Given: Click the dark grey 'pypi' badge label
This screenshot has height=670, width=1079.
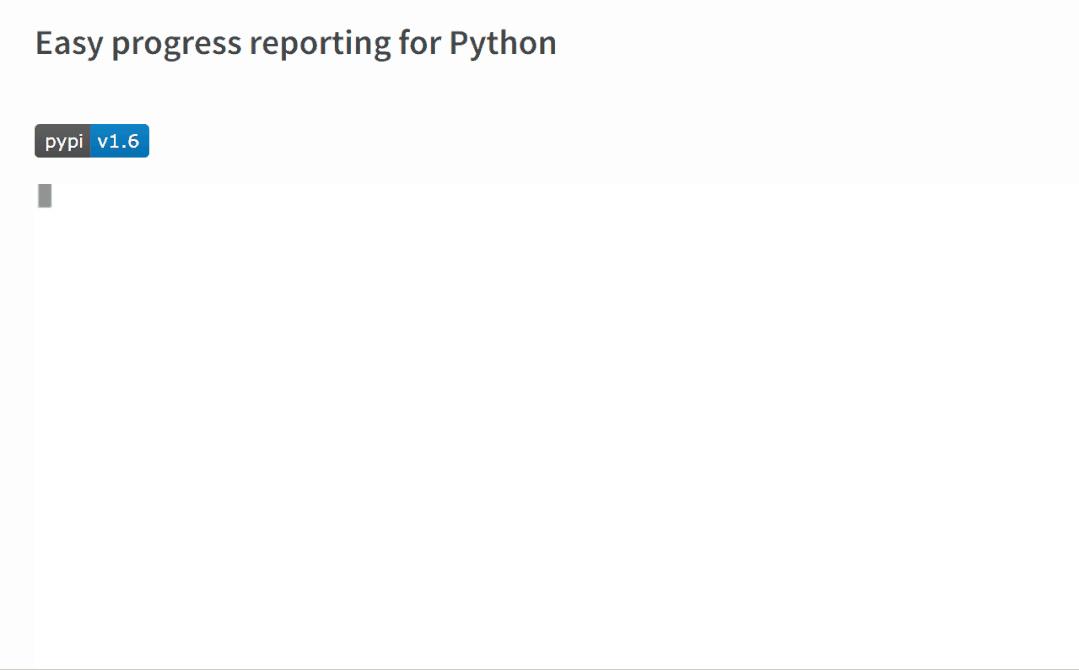Looking at the screenshot, I should pos(63,141).
